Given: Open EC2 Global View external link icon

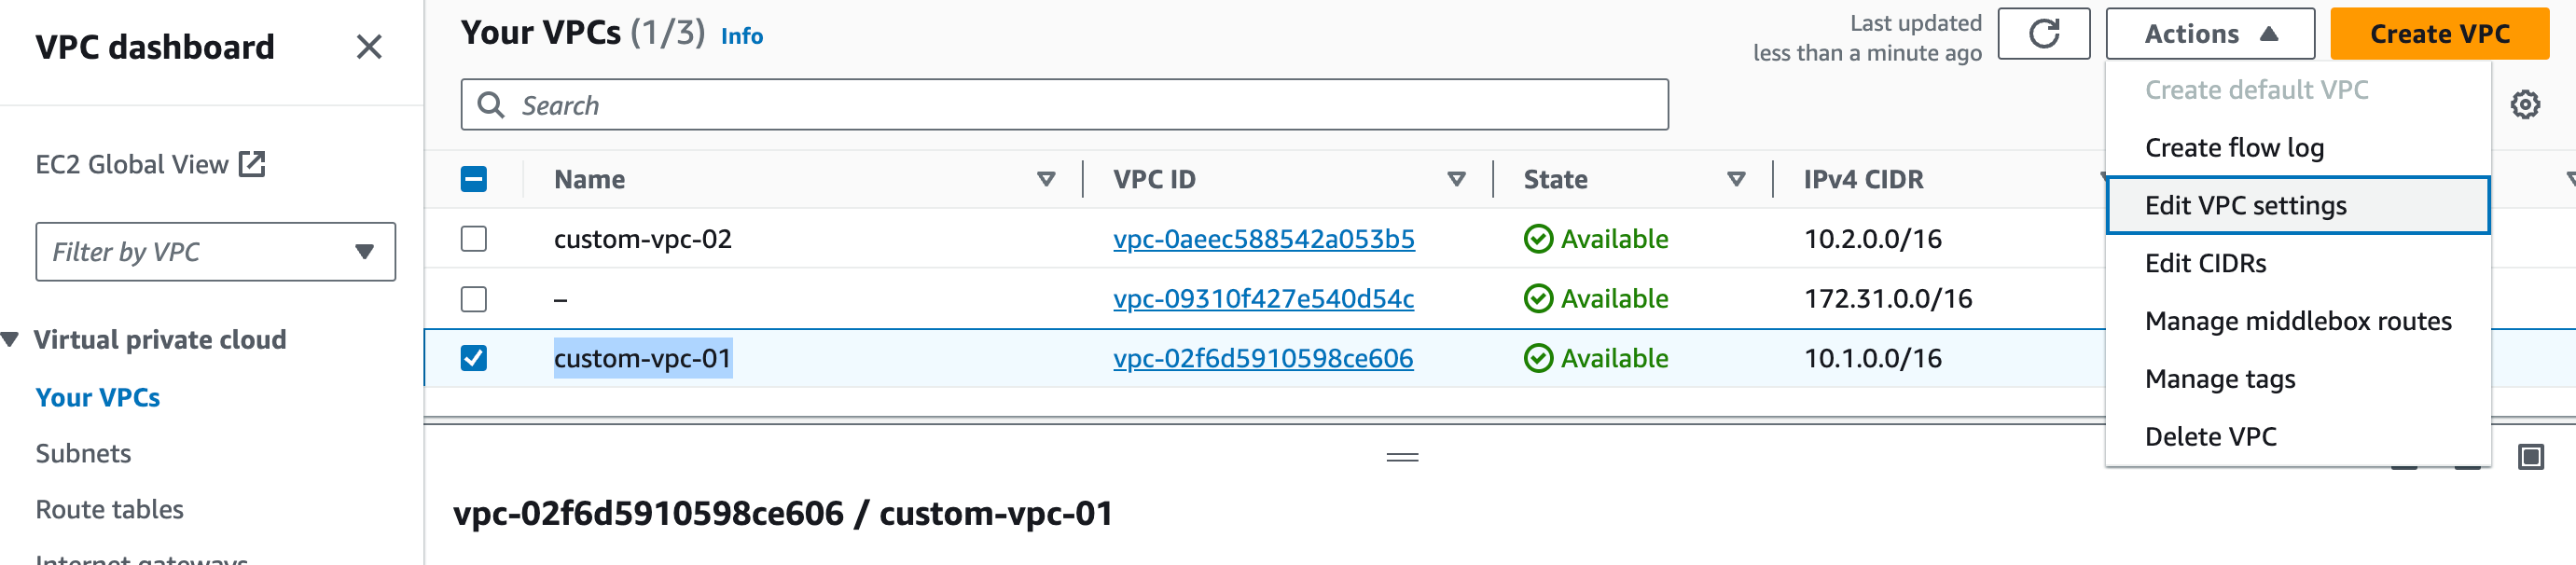Looking at the screenshot, I should tap(252, 164).
